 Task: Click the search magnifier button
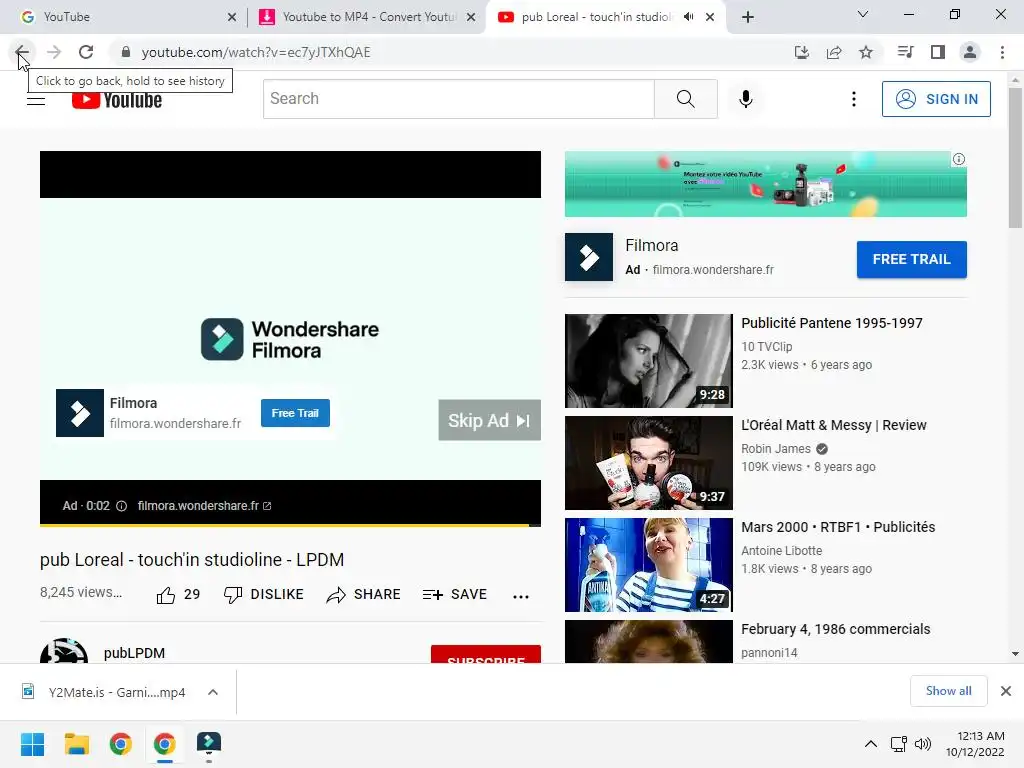[x=686, y=99]
